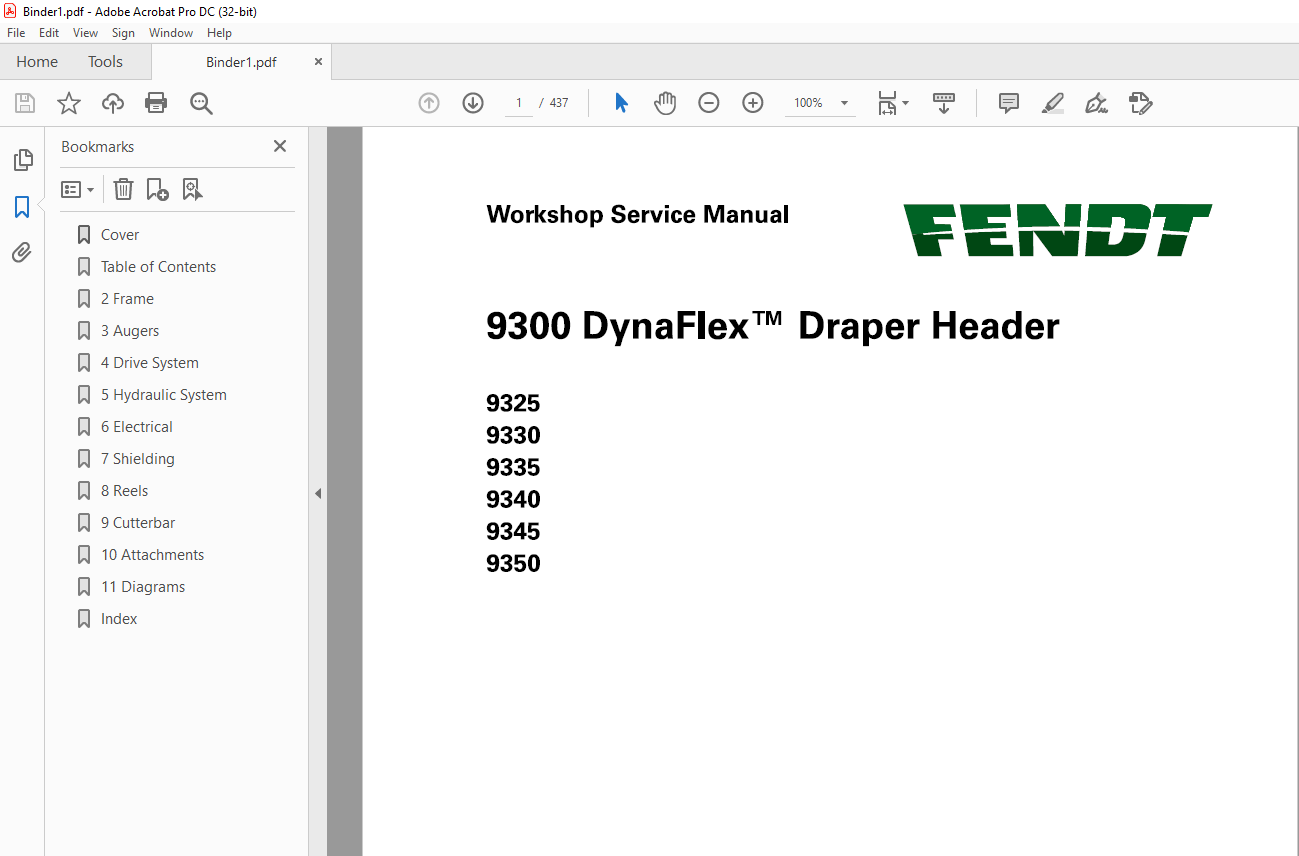Select the 9 Cutterbar bookmark
Screen dimensions: 1299x856
tap(138, 523)
